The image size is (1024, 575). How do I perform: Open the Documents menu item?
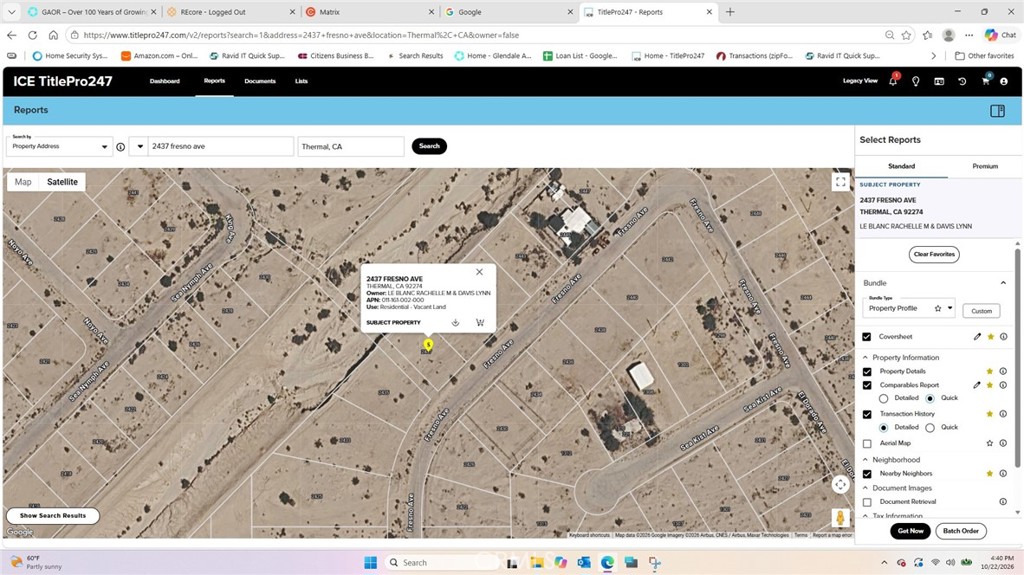pos(260,81)
